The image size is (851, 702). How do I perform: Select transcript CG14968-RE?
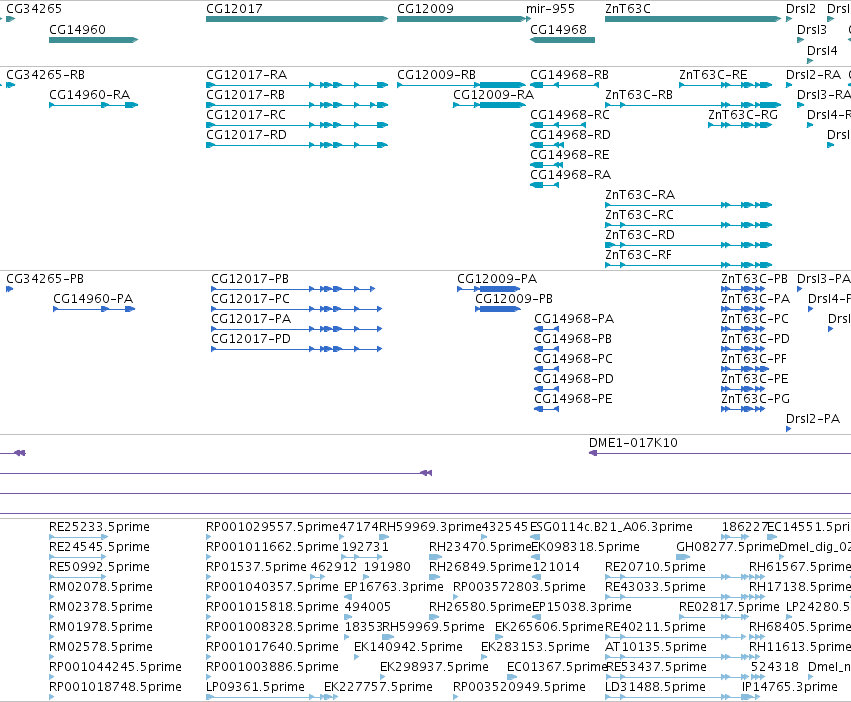tap(547, 165)
